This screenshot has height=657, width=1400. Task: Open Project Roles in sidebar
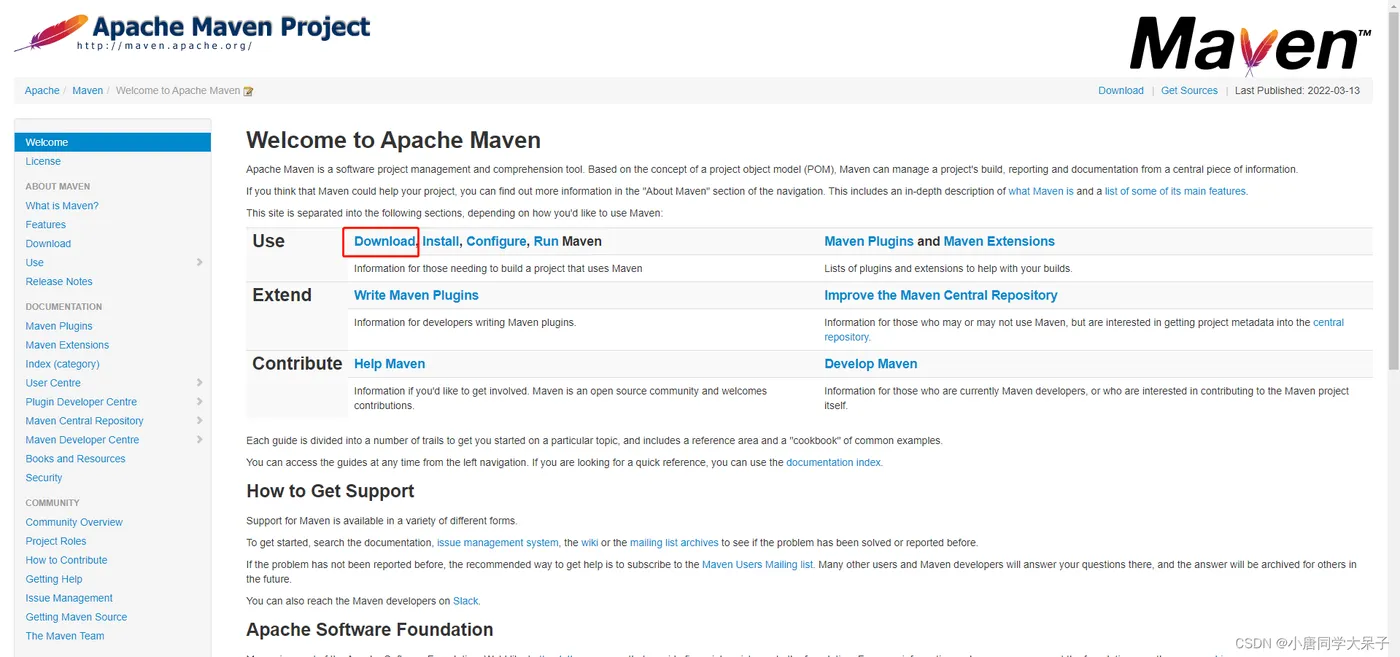coord(56,541)
